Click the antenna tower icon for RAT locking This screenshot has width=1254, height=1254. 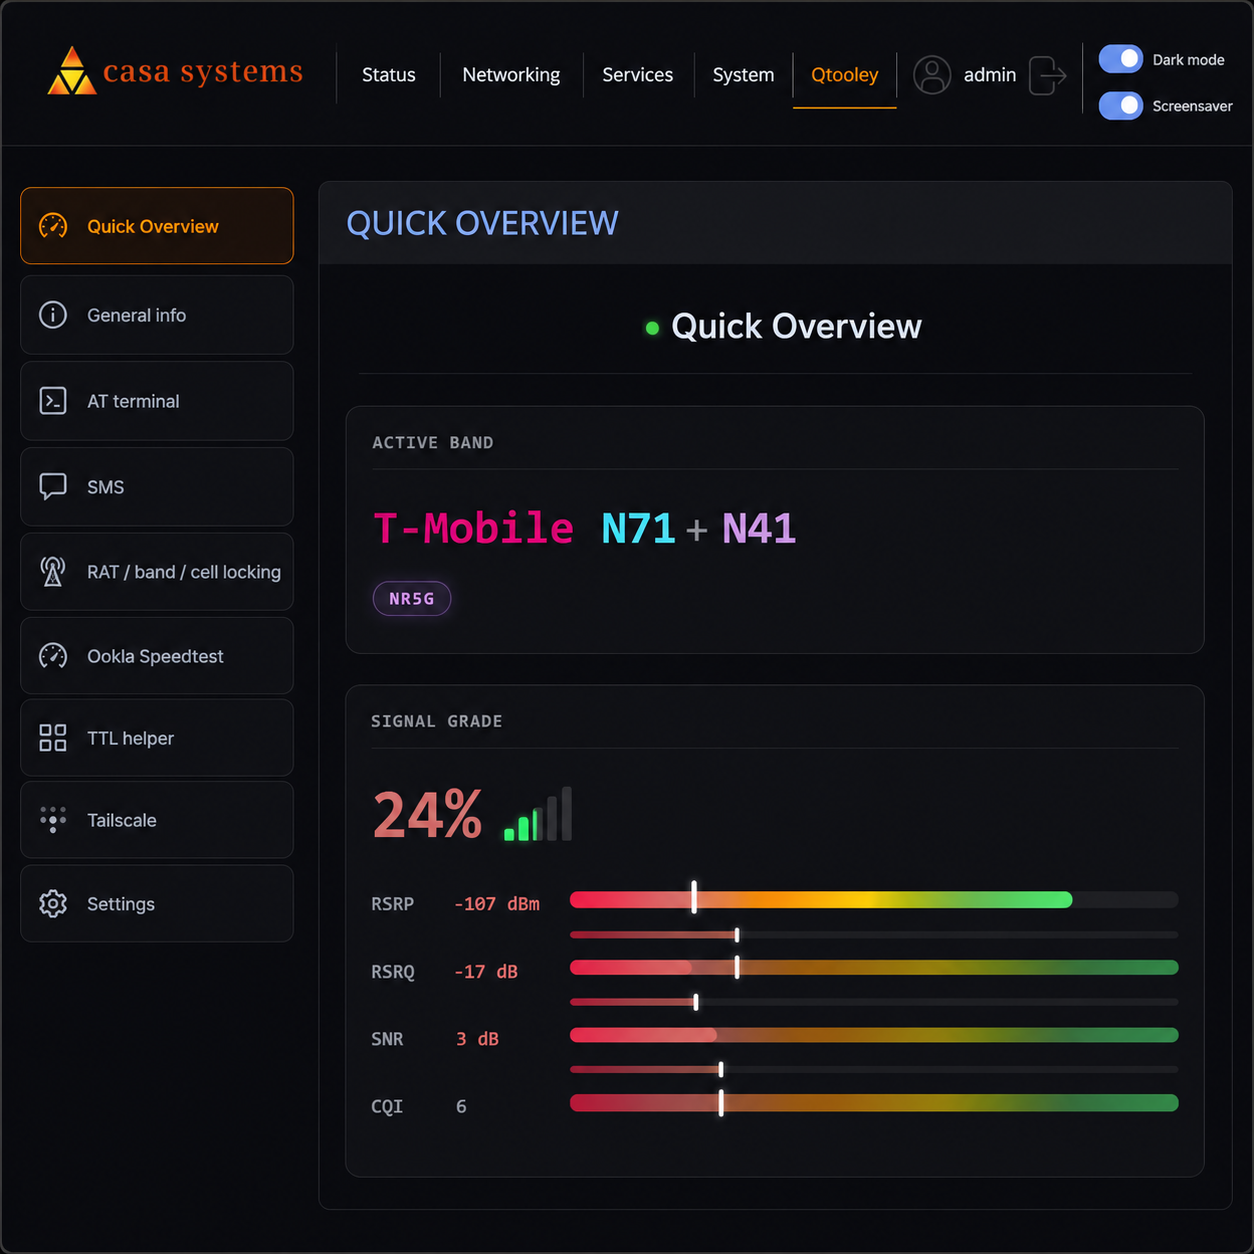coord(53,572)
